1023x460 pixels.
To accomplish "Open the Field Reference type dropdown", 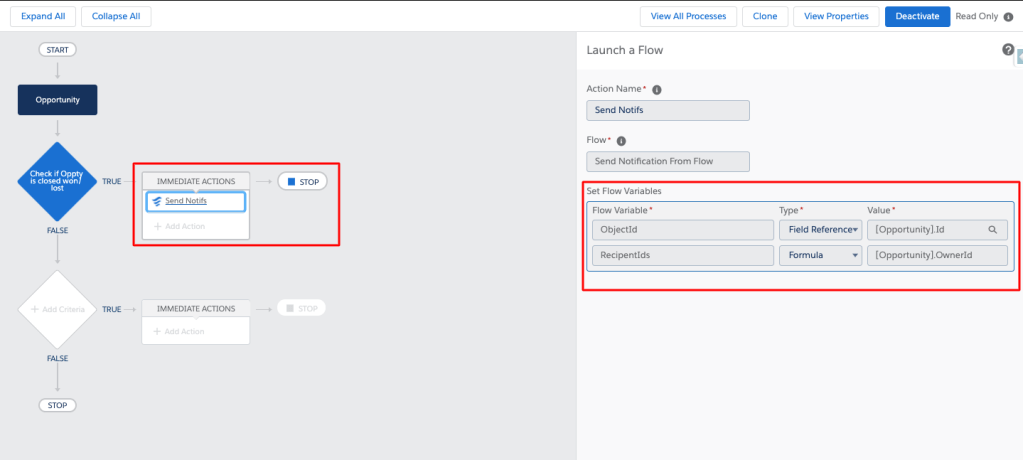I will 820,230.
